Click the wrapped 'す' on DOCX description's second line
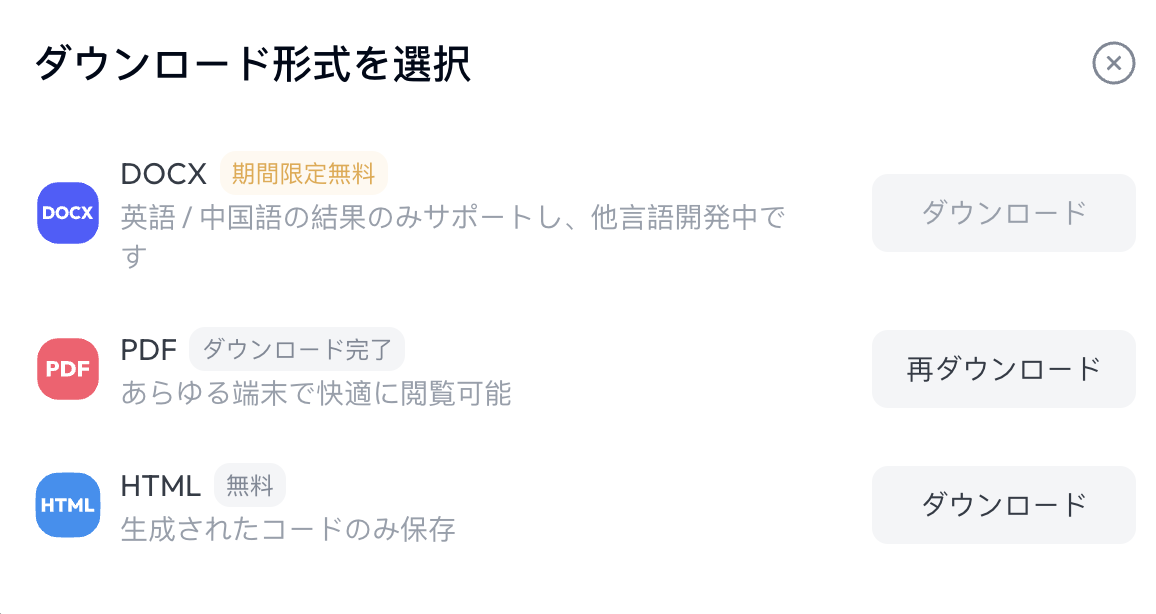The image size is (1156, 614). (x=134, y=257)
